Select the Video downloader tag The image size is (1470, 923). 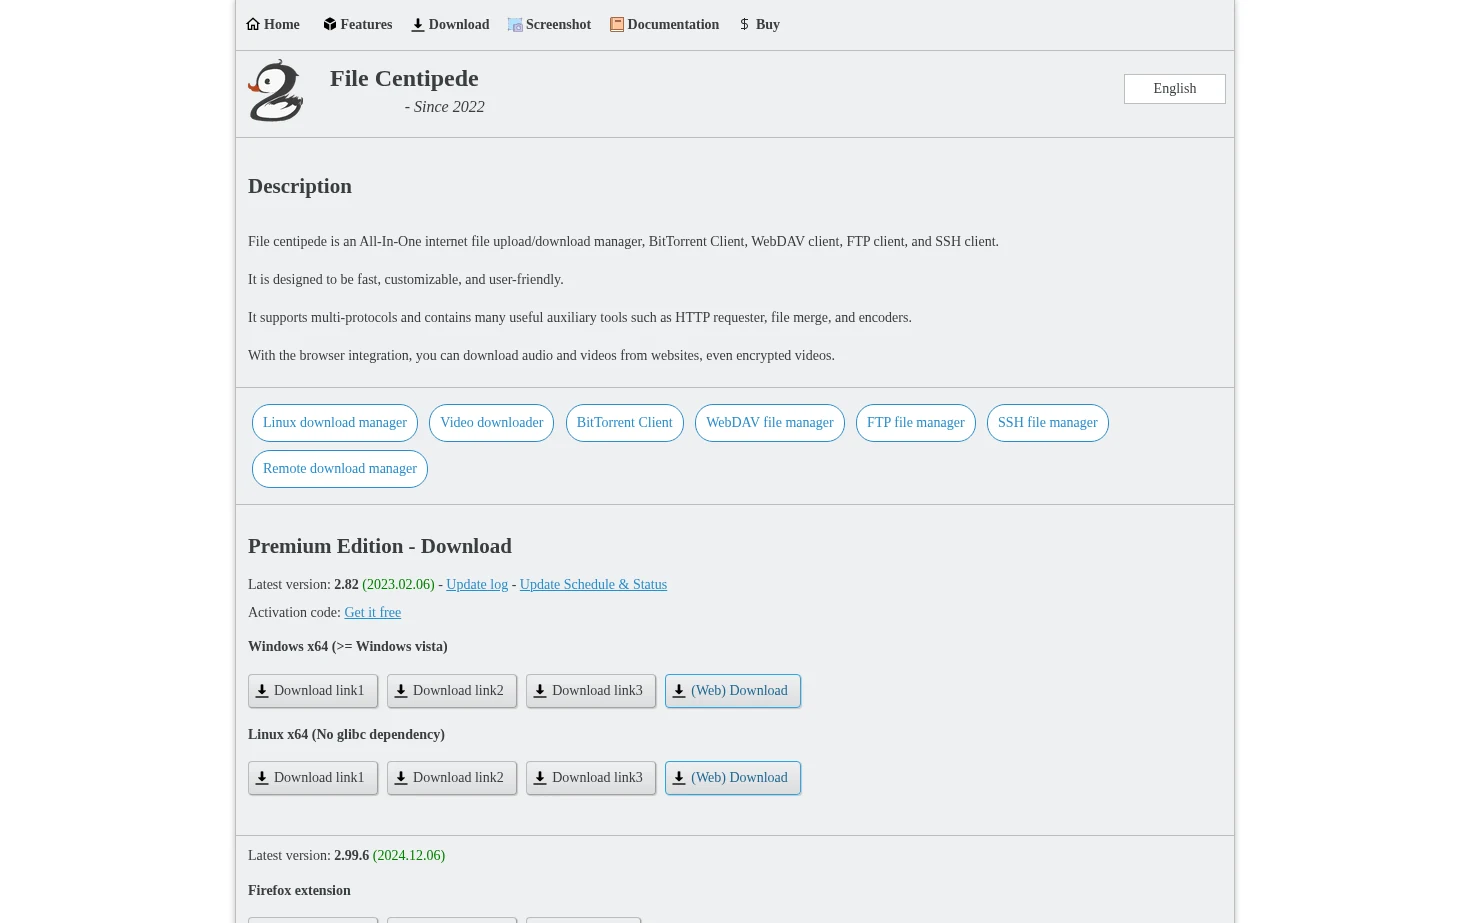[x=492, y=423]
